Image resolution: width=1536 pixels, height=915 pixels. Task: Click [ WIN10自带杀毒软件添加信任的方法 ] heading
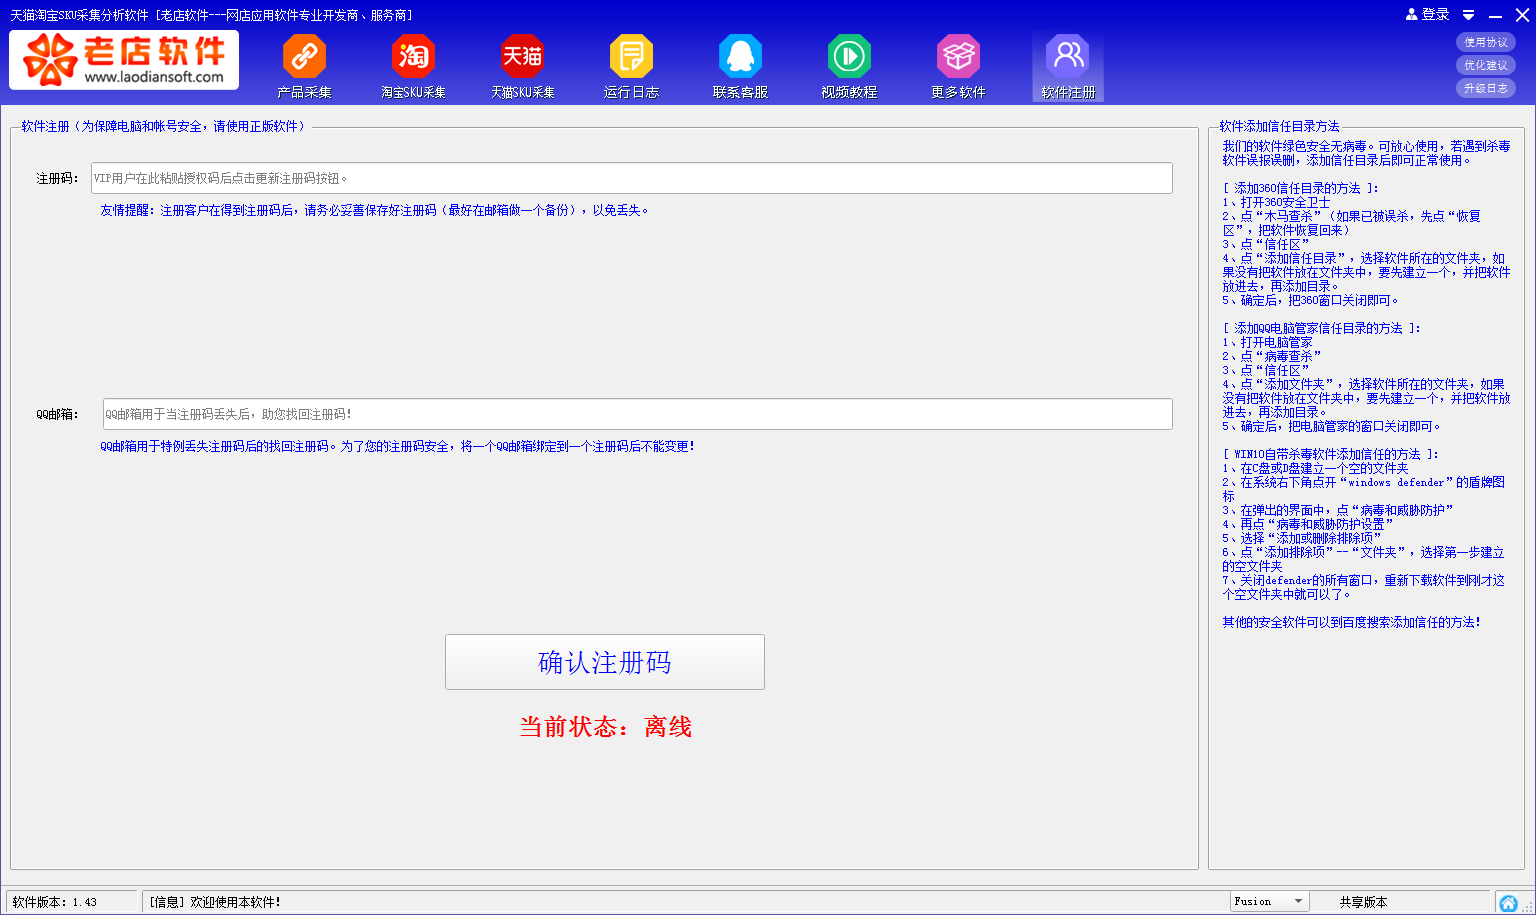click(x=1330, y=454)
